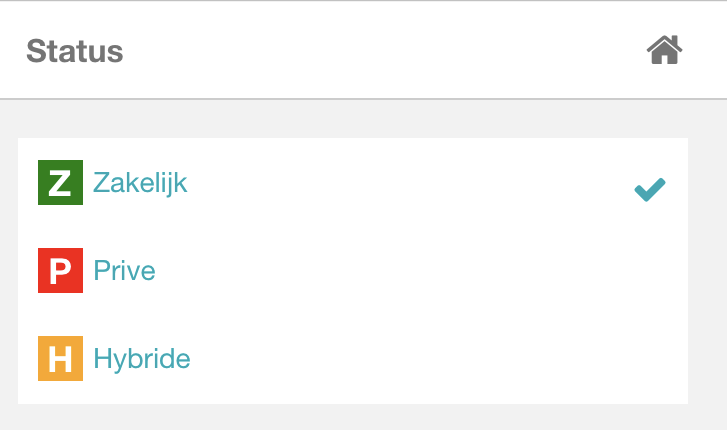The image size is (727, 430).
Task: Click the Status header title
Action: 75,51
